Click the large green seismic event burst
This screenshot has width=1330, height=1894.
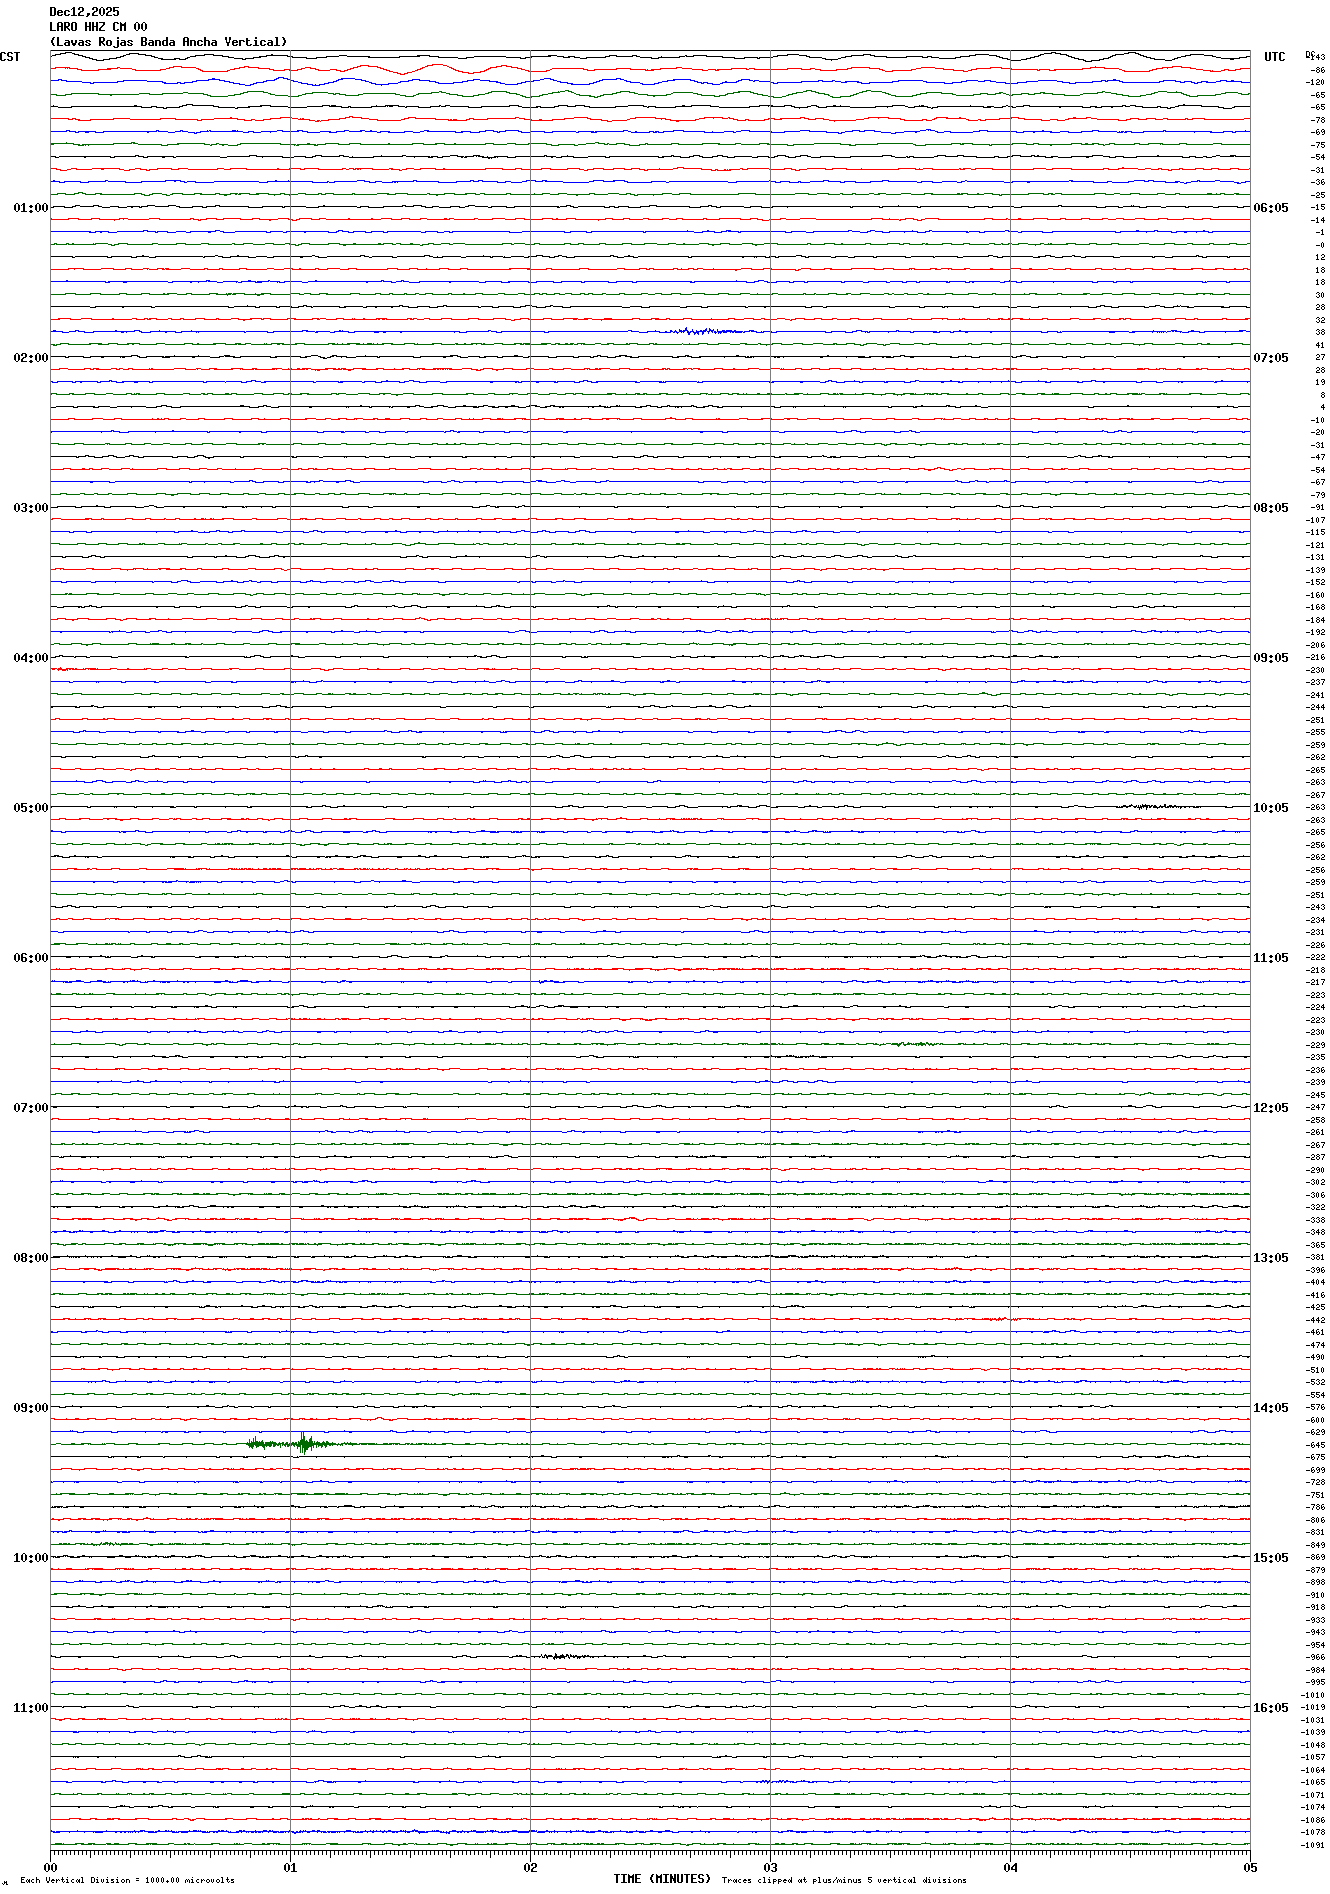click(302, 1444)
